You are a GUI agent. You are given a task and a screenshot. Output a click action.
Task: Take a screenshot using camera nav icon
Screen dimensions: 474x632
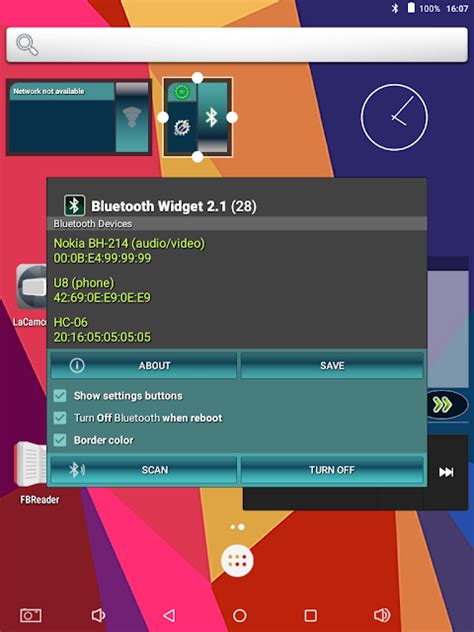click(x=31, y=615)
